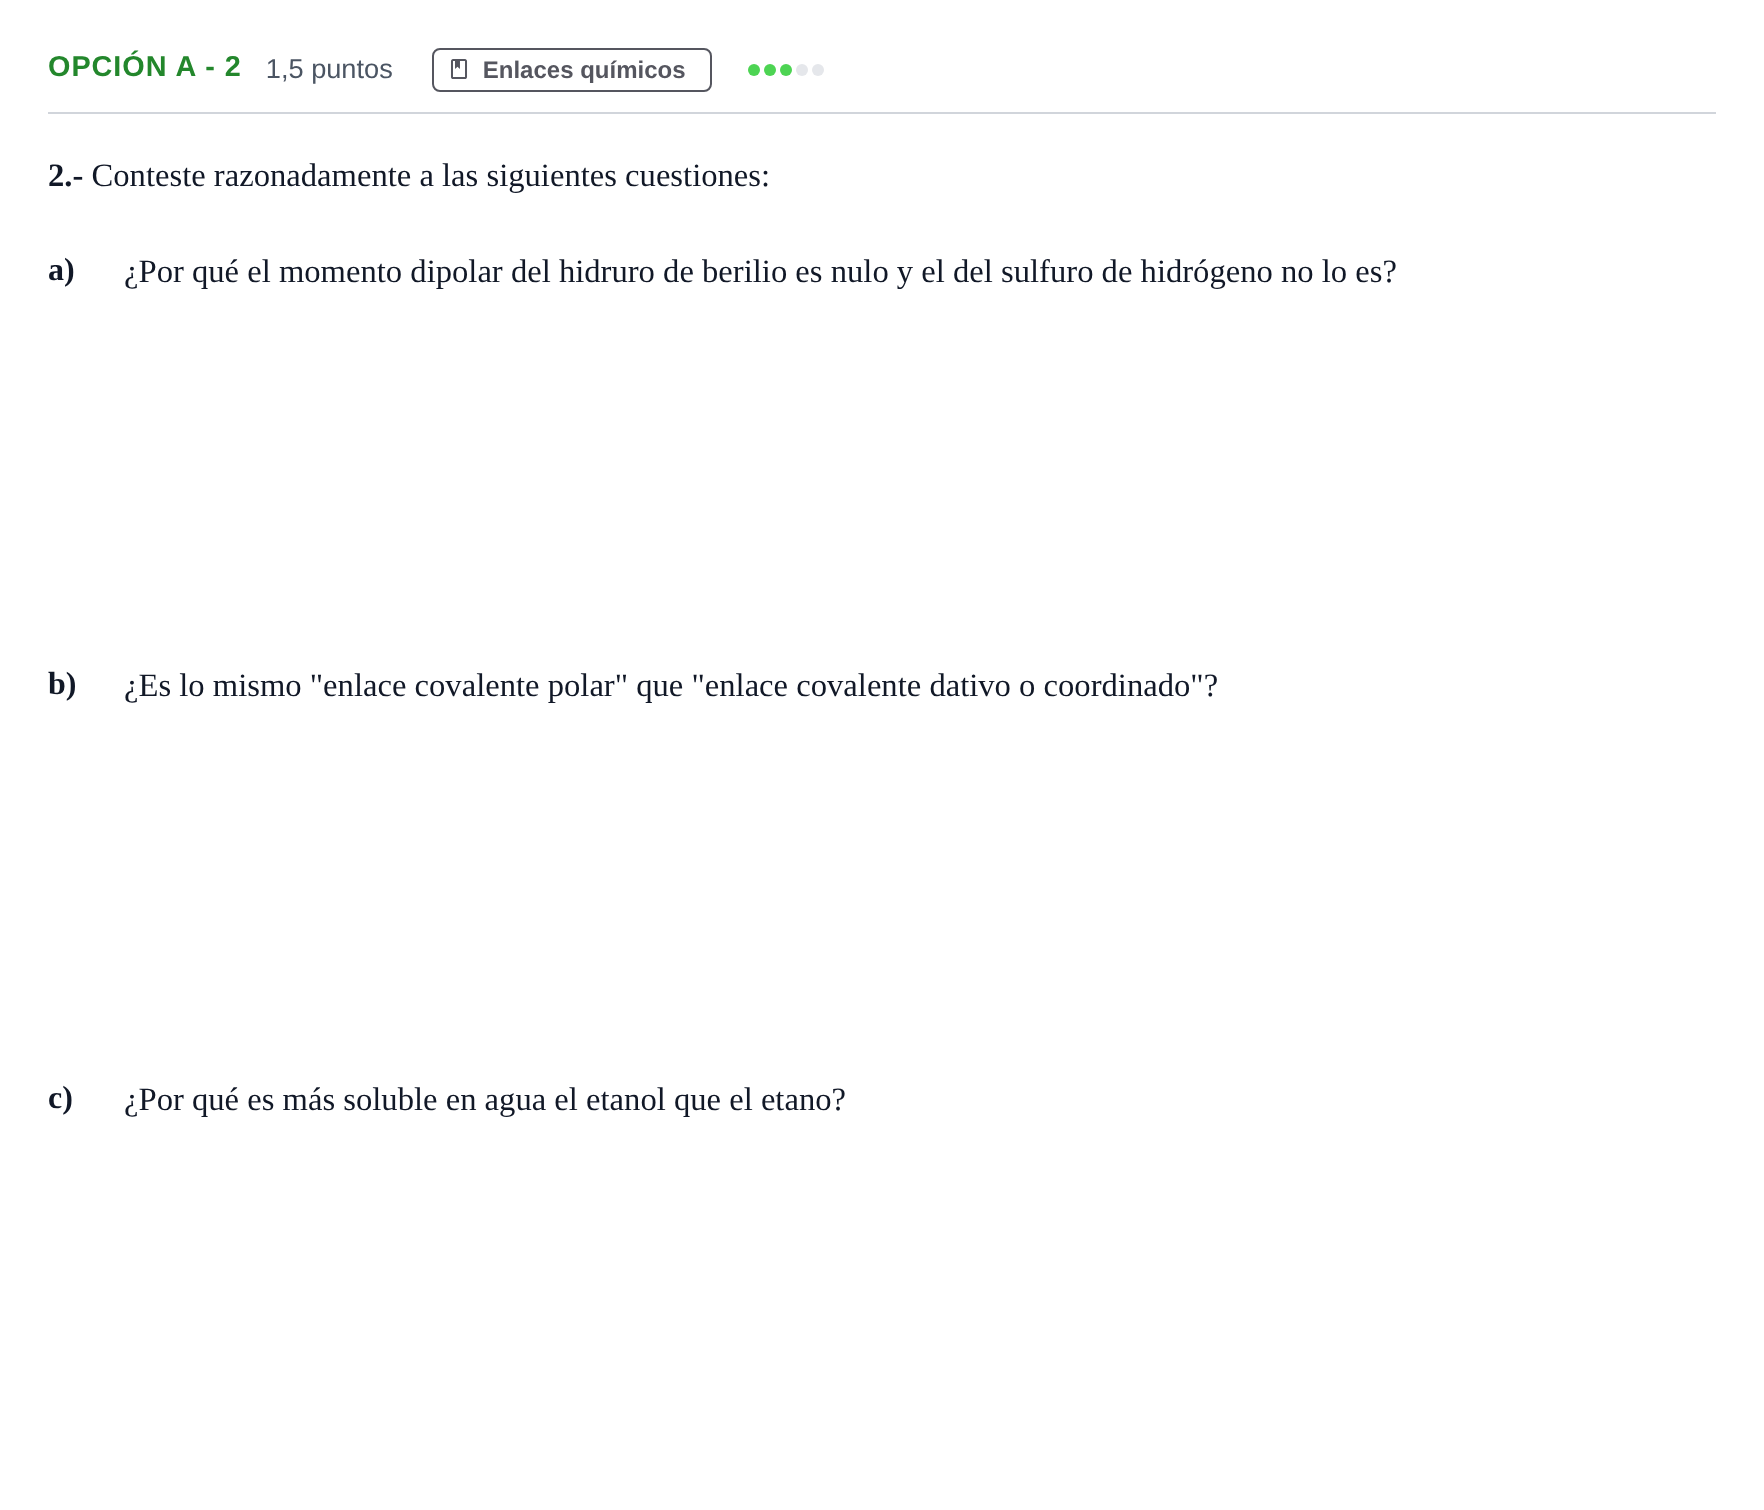This screenshot has height=1510, width=1764.
Task: Click the bold 'a)' item label
Action: [61, 270]
